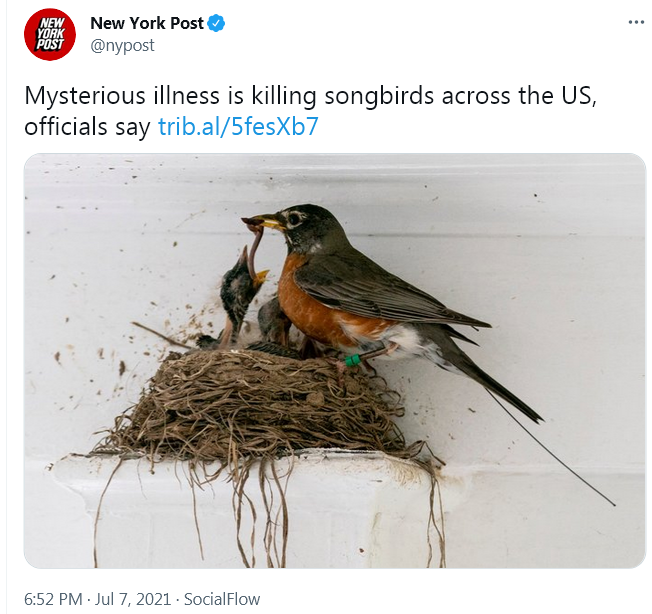Click the blue verified checkmark badge
The image size is (652, 614).
216,23
